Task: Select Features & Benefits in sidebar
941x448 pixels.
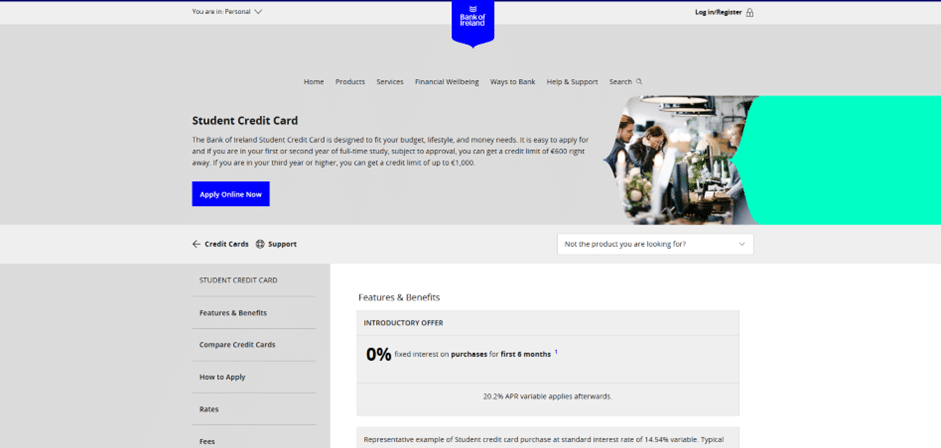Action: pos(233,313)
